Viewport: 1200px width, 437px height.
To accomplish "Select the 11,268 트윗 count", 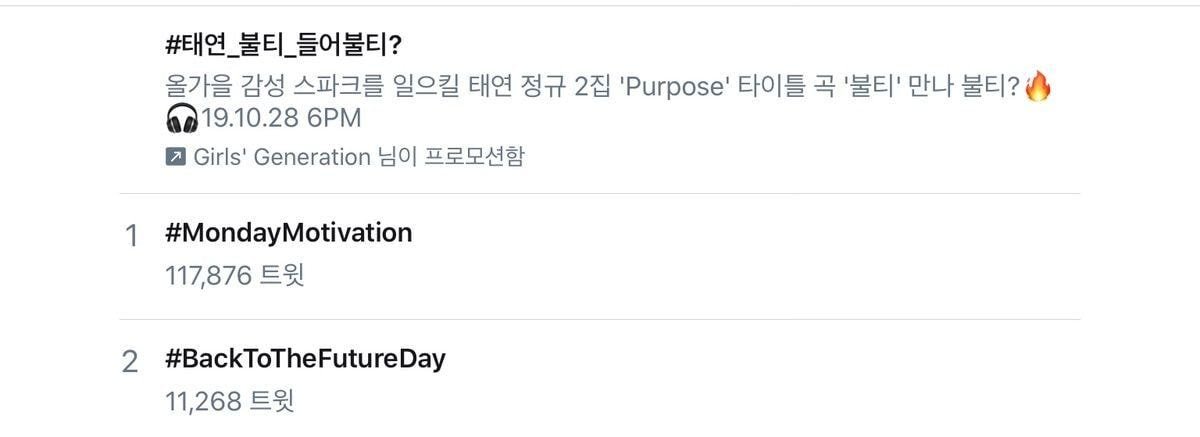I will (x=230, y=401).
